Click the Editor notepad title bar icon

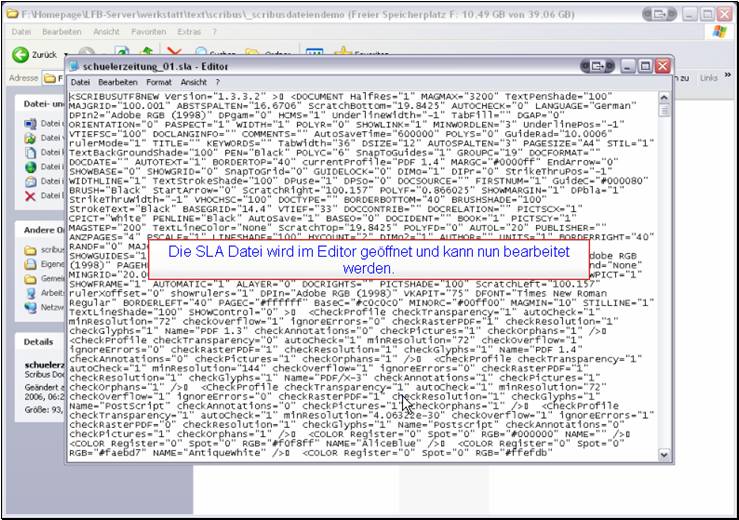[x=76, y=65]
